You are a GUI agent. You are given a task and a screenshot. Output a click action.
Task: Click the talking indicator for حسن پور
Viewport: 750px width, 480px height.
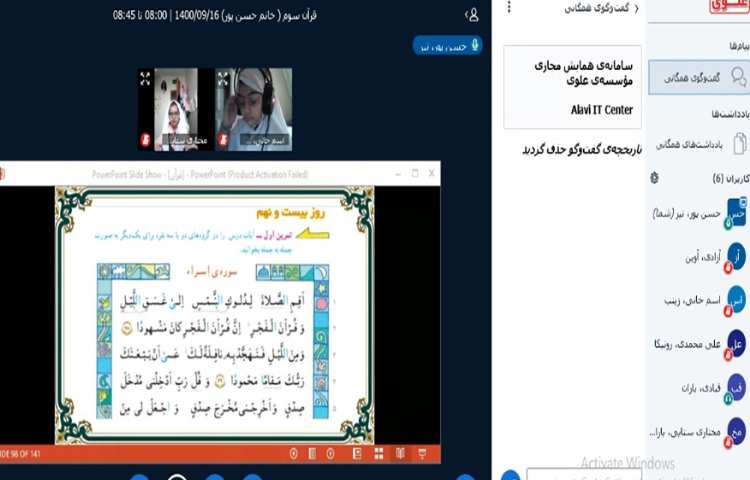pos(447,46)
